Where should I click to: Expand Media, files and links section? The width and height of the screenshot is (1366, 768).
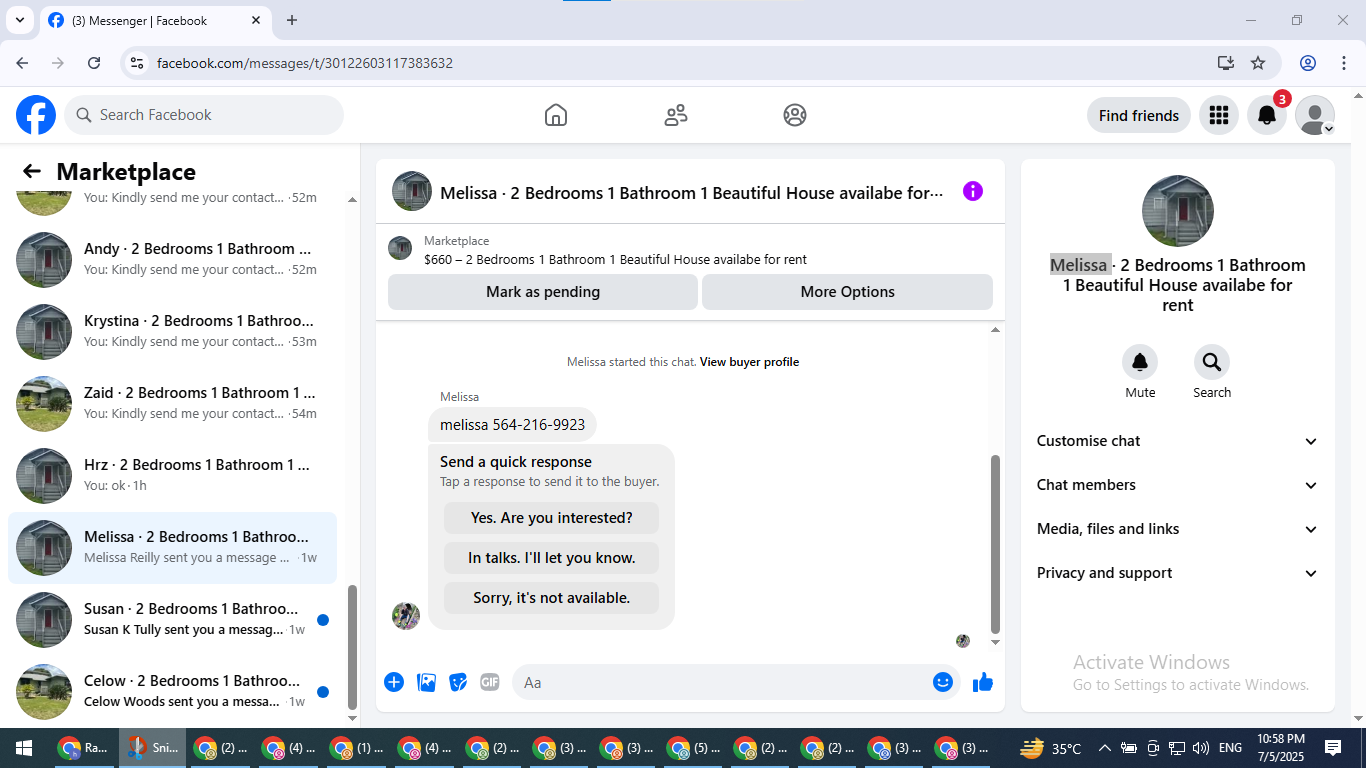[1178, 529]
